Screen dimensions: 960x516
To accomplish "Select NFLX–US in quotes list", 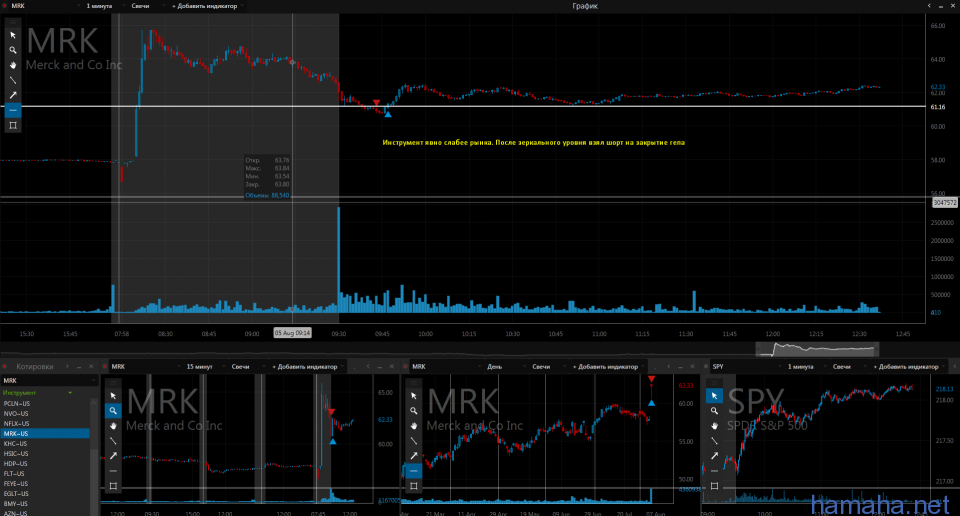I will click(x=45, y=424).
